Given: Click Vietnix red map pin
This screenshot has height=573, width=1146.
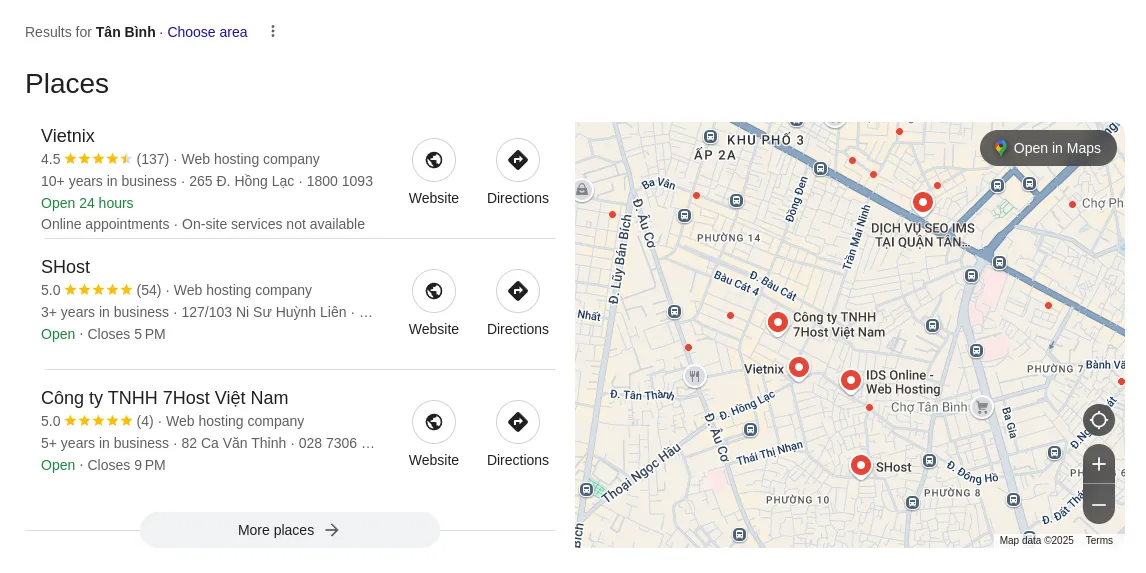Looking at the screenshot, I should (x=799, y=368).
